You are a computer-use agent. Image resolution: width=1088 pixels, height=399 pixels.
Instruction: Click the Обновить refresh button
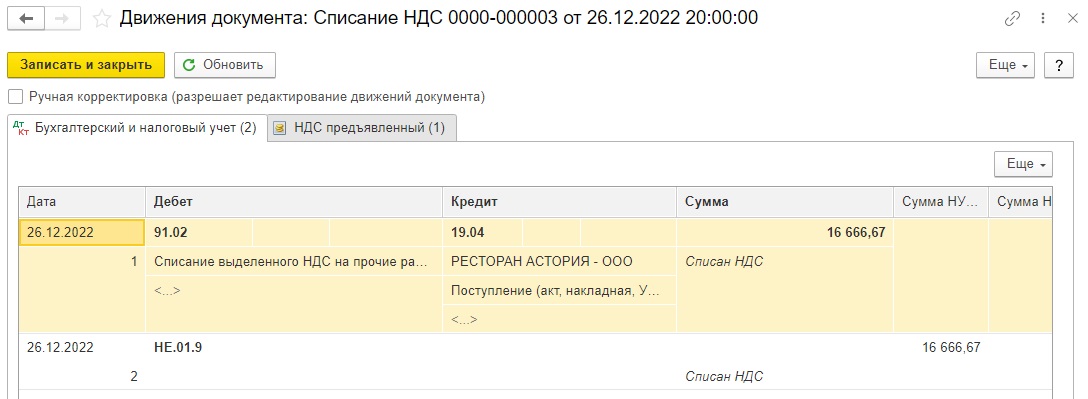225,65
